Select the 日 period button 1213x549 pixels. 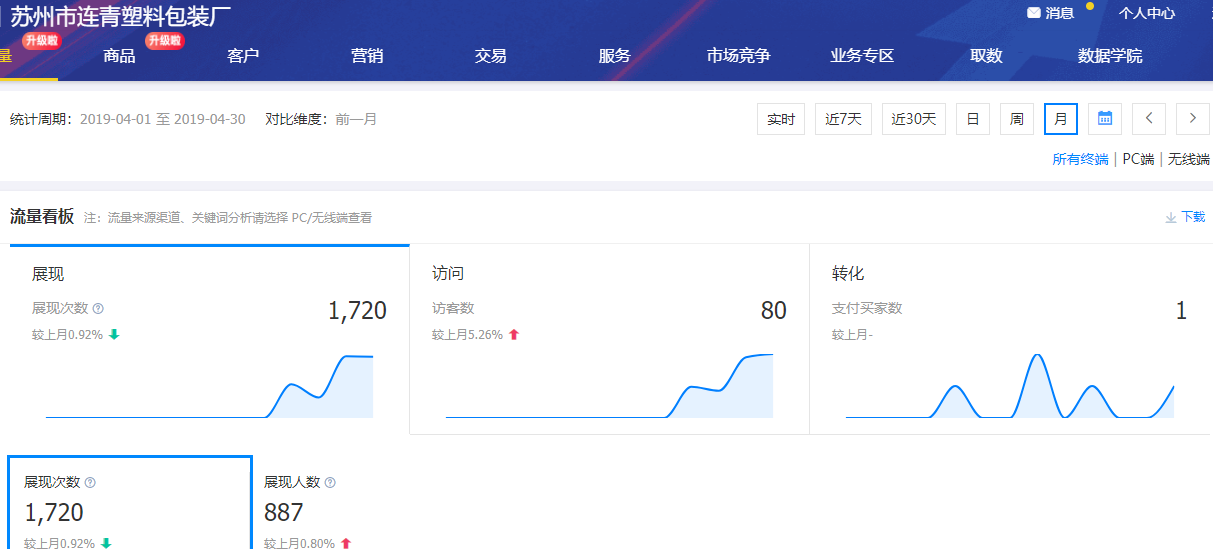pyautogui.click(x=973, y=119)
